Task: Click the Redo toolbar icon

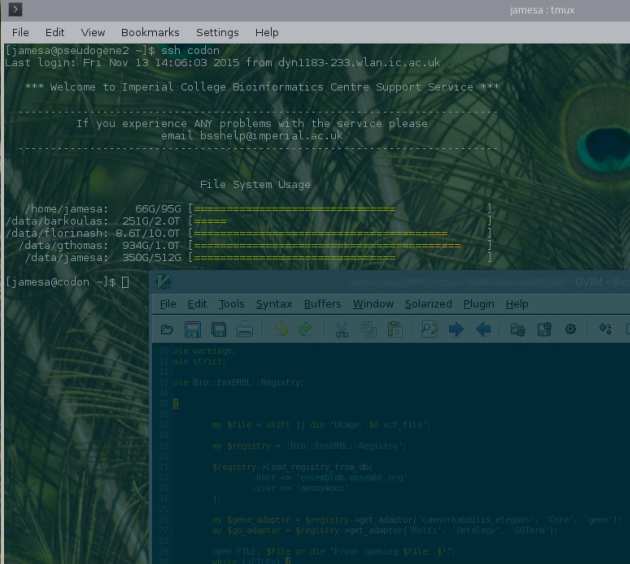Action: pyautogui.click(x=306, y=329)
